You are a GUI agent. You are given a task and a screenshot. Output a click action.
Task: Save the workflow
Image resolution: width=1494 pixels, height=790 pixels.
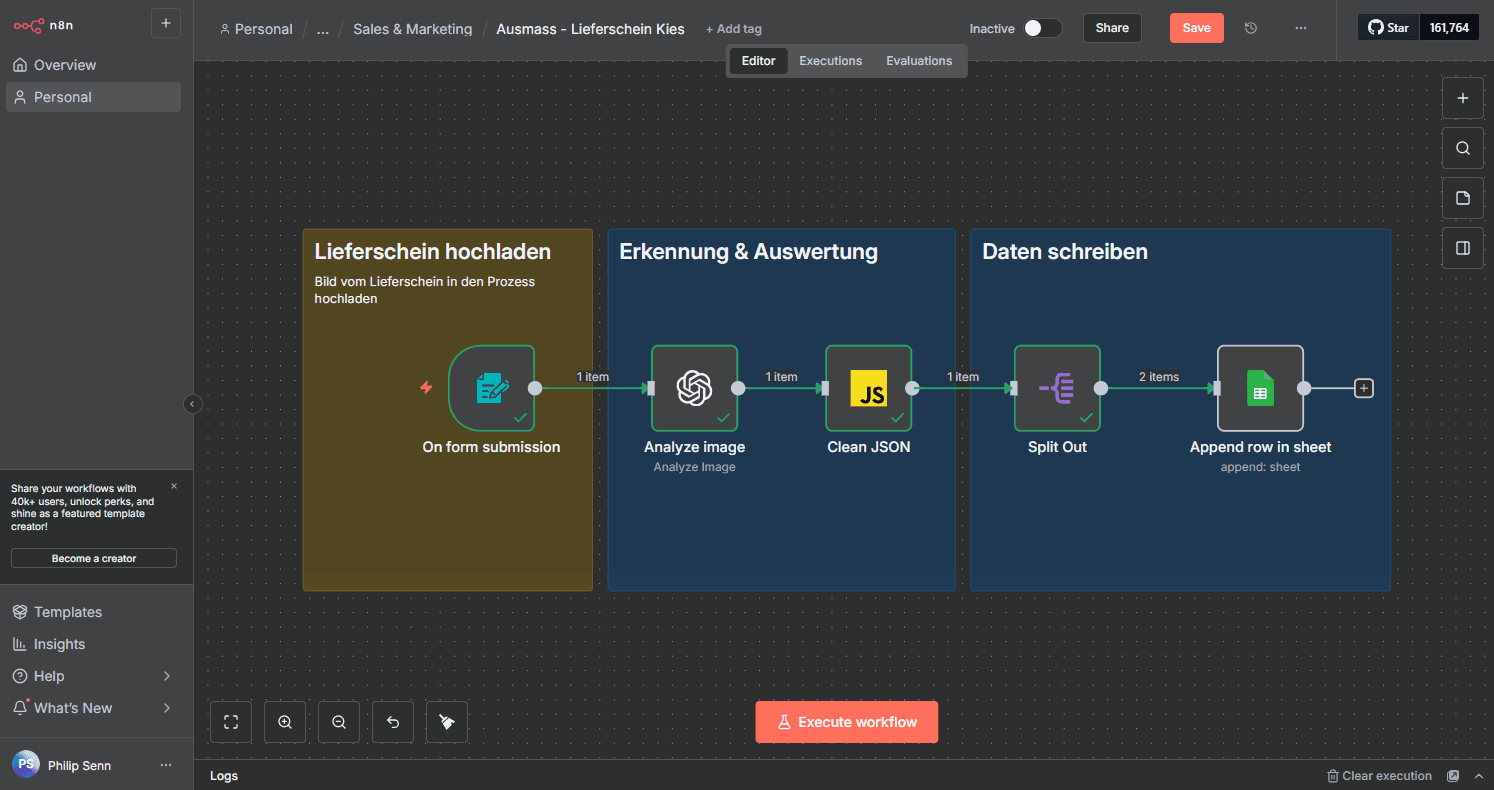tap(1196, 28)
